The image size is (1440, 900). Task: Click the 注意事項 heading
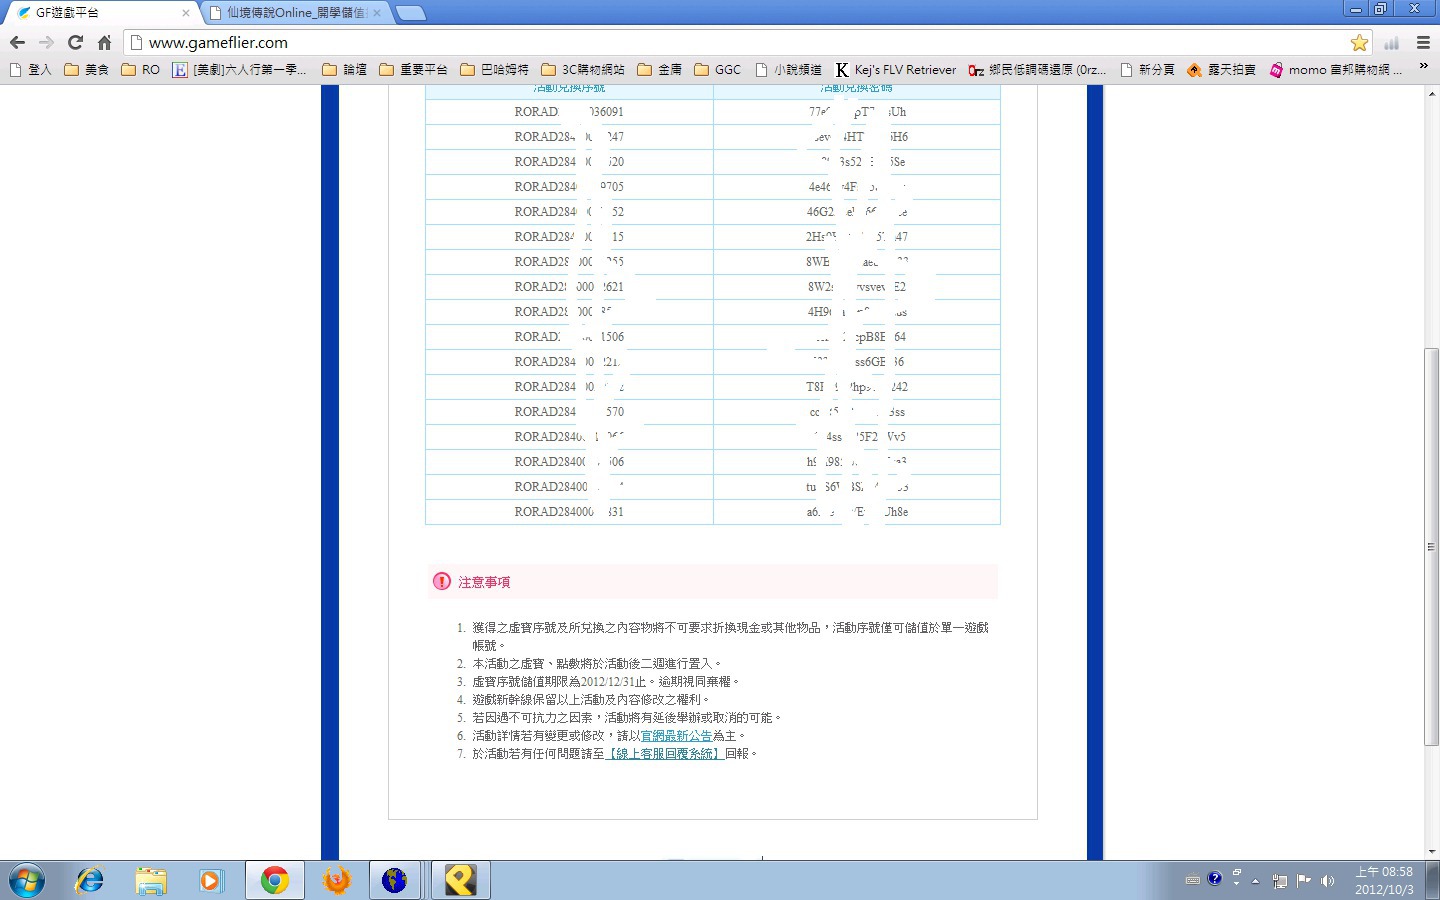pyautogui.click(x=484, y=582)
